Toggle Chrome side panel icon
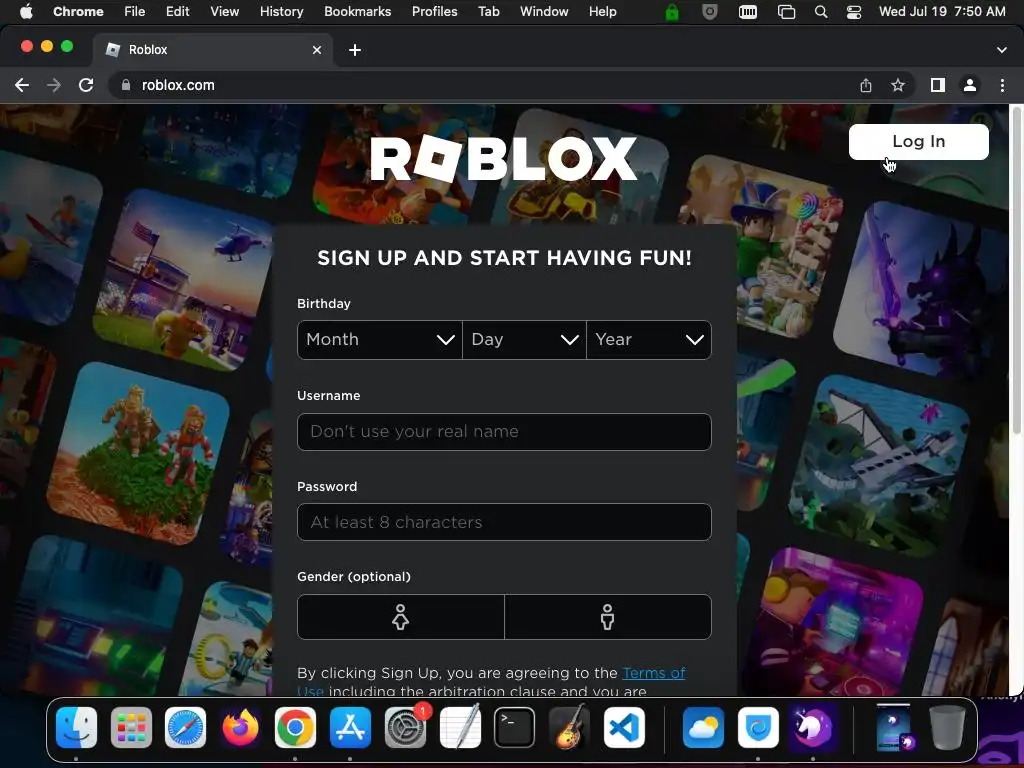Viewport: 1024px width, 768px height. pyautogui.click(x=938, y=85)
